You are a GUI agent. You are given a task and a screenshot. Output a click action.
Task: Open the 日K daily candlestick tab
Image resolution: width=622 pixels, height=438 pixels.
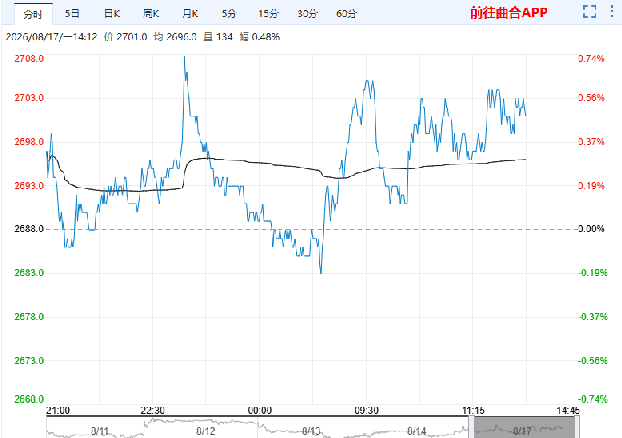[112, 13]
